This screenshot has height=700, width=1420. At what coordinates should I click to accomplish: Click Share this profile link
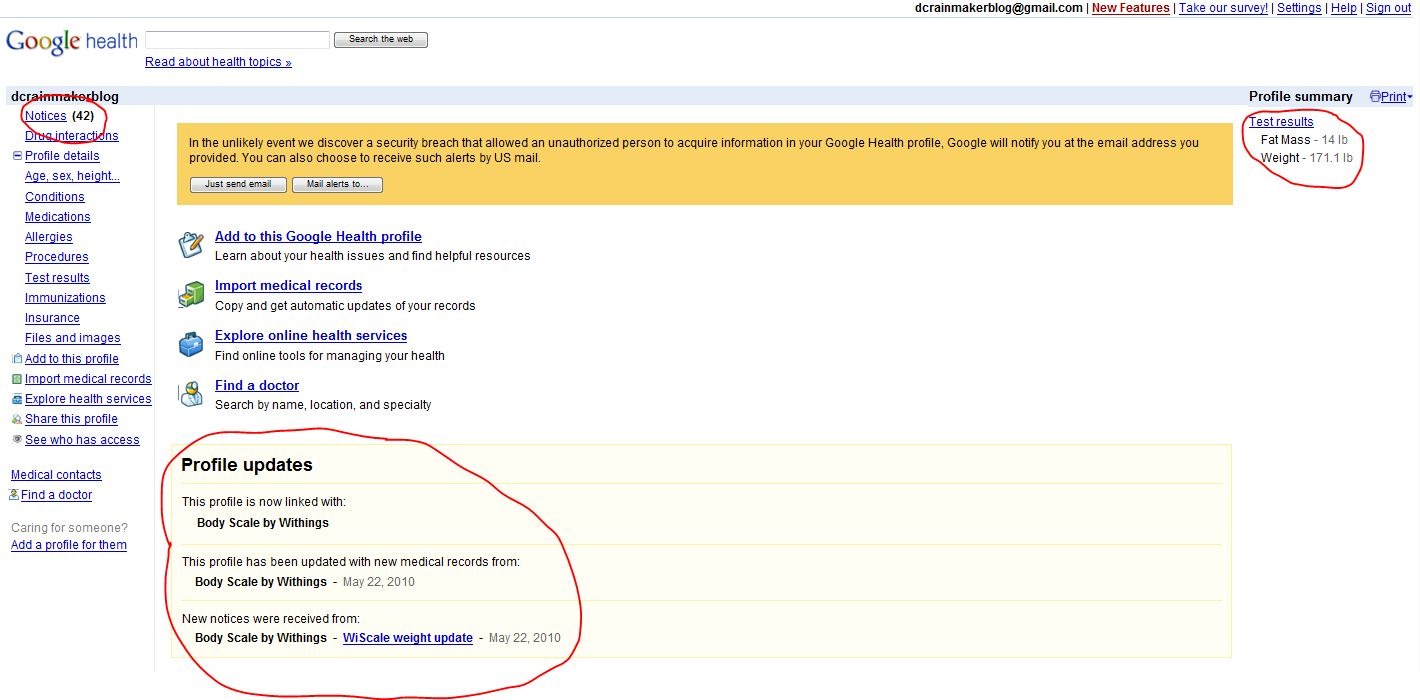71,419
